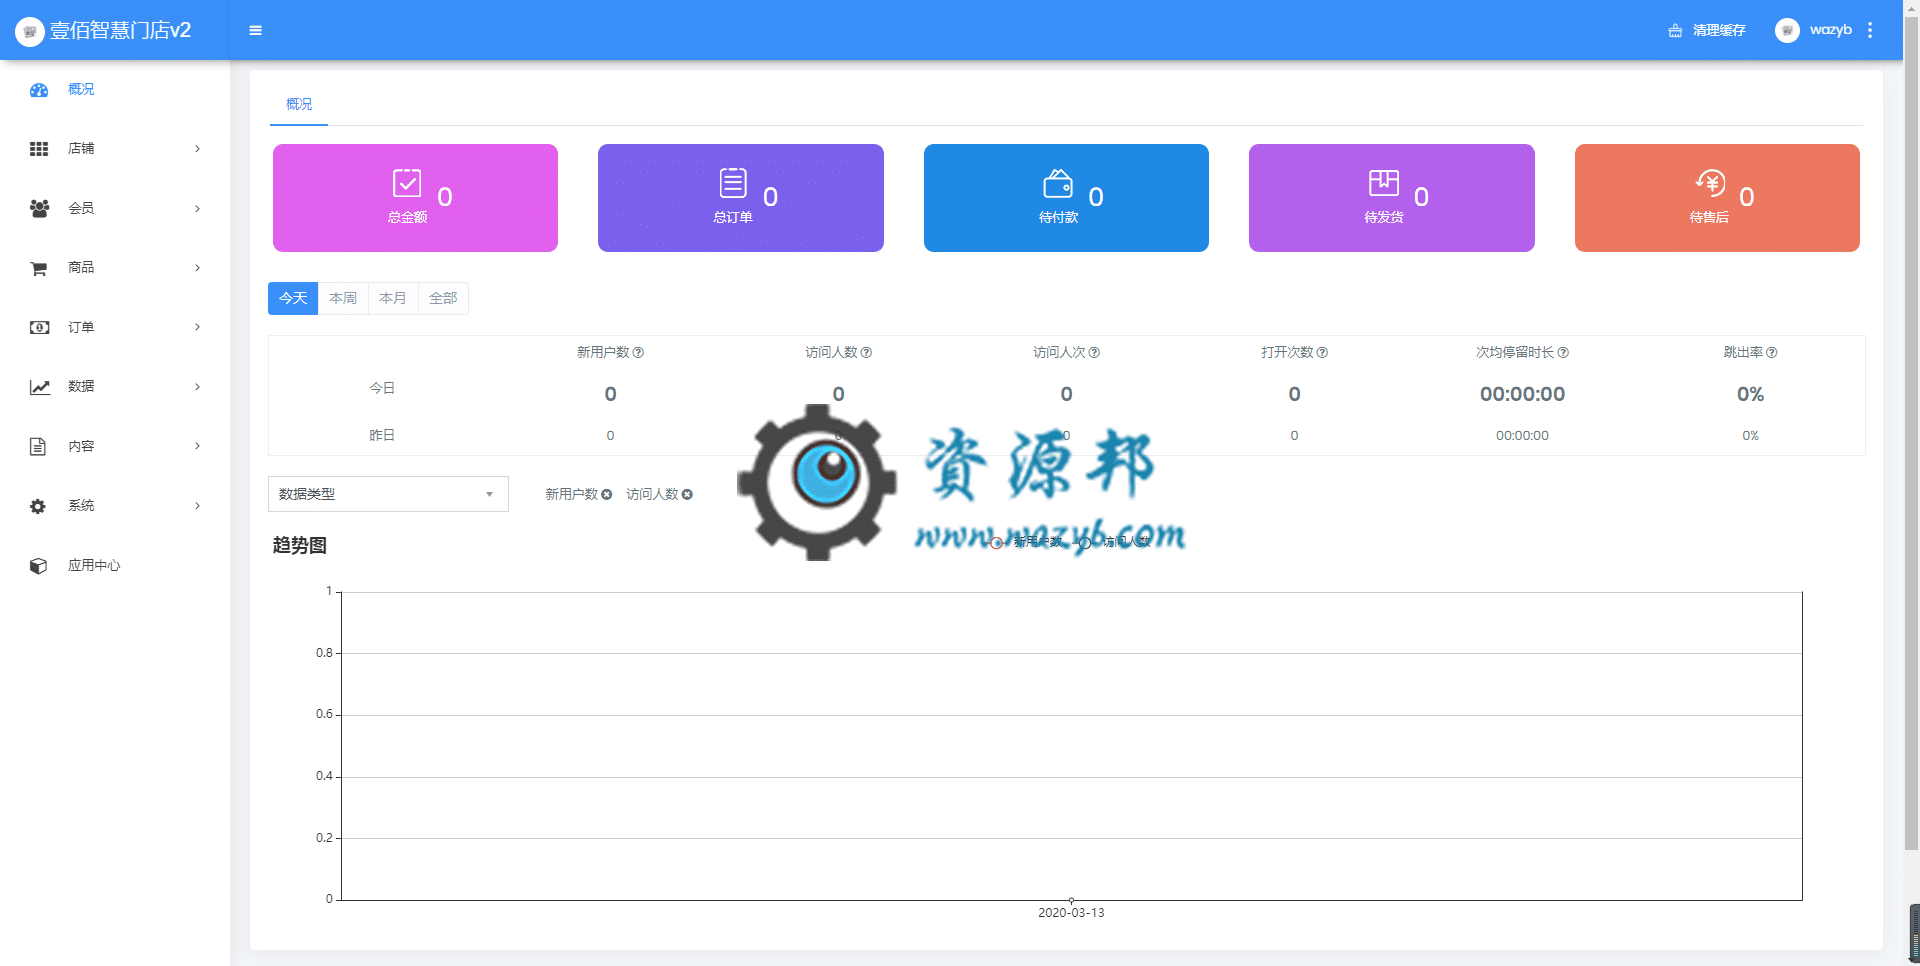Remove the 新用户数 tag with its x
1920x966 pixels.
pyautogui.click(x=606, y=495)
